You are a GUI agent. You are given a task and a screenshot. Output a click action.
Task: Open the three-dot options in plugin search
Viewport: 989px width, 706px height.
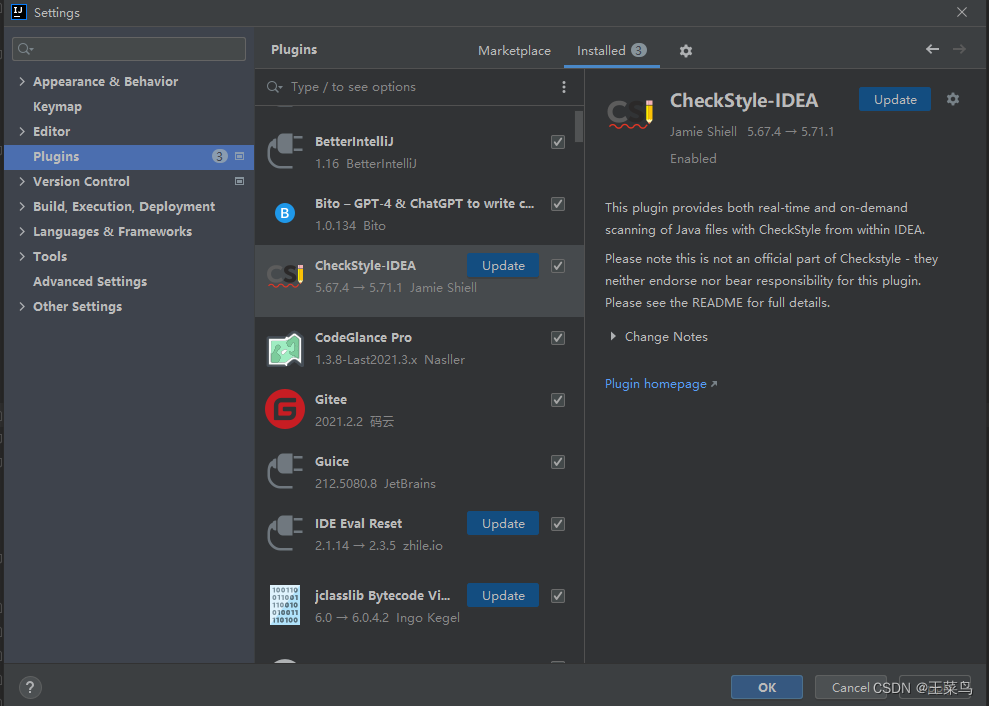(564, 87)
